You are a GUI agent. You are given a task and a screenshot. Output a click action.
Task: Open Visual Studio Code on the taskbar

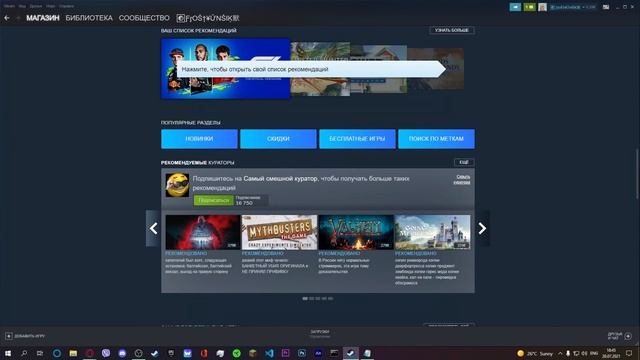(269, 353)
